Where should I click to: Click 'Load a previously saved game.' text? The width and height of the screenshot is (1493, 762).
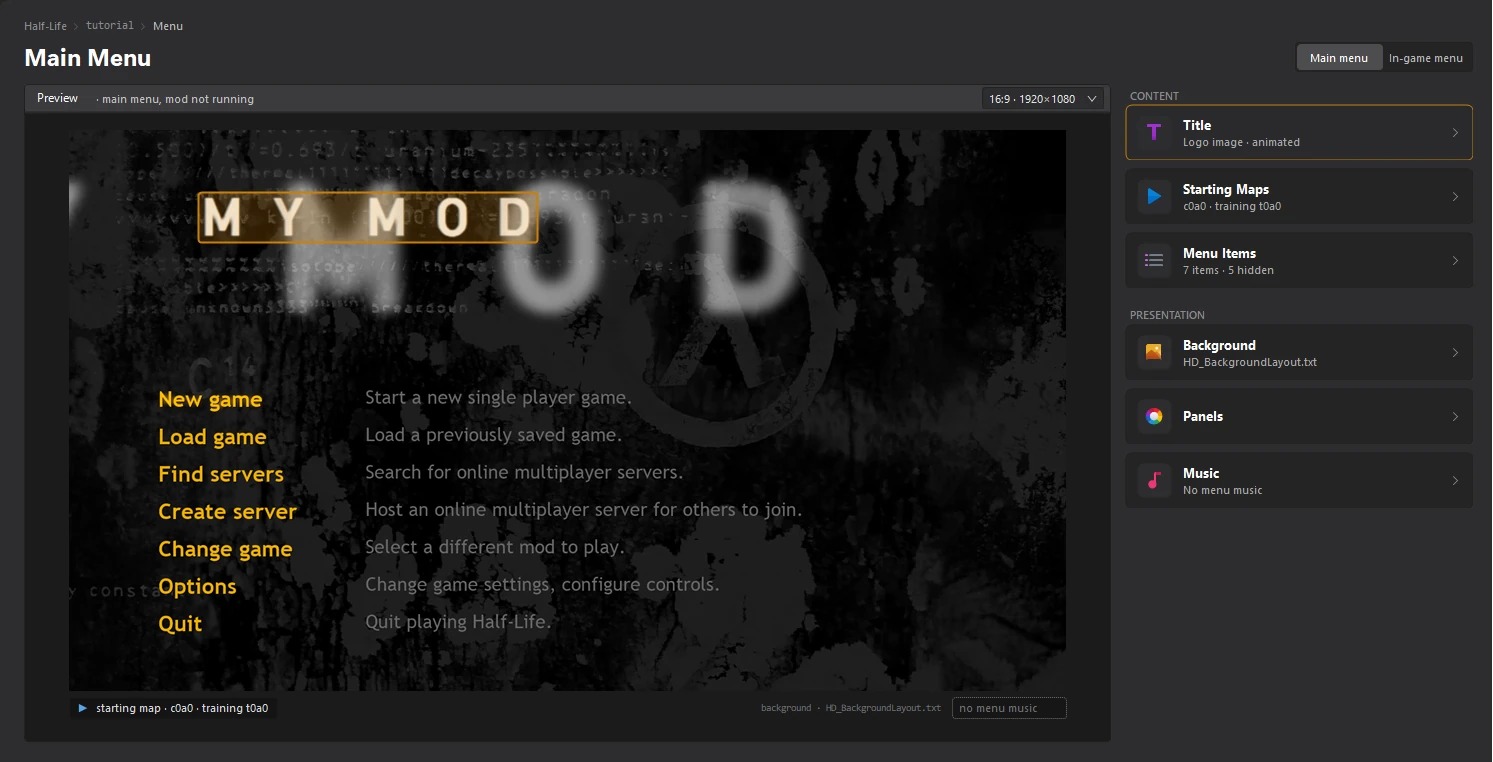[x=493, y=435]
